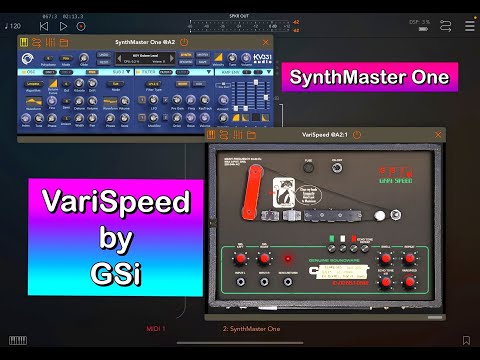This screenshot has height=360, width=480.
Task: Toggle the Echo Tone Repeat switch
Action: click(365, 248)
